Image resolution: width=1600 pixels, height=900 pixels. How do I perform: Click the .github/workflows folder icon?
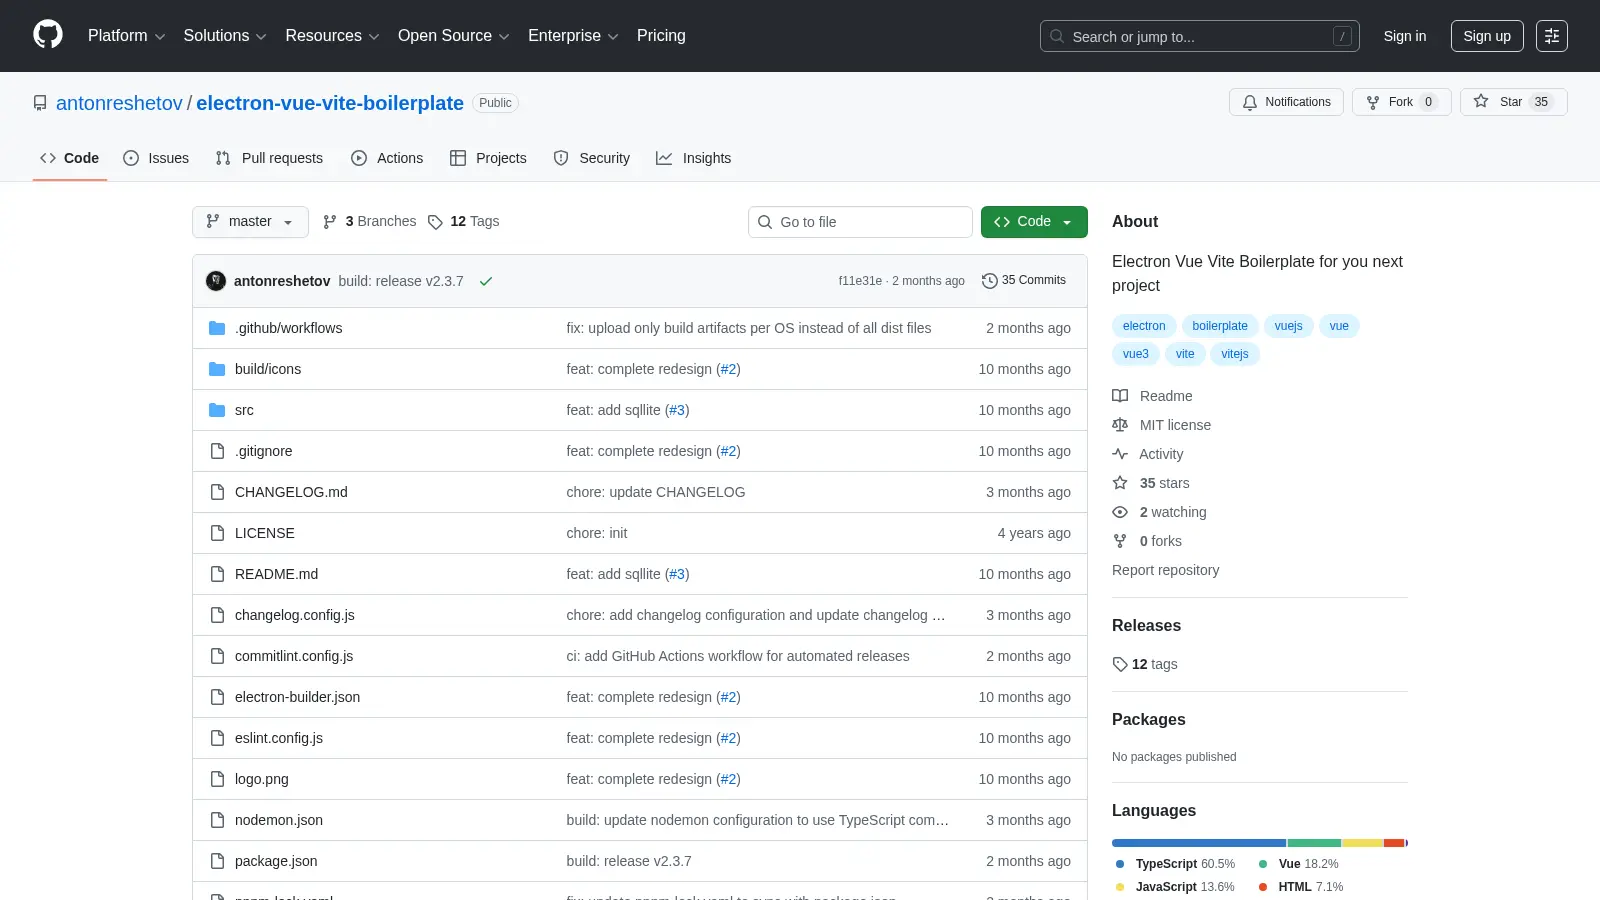click(x=217, y=328)
